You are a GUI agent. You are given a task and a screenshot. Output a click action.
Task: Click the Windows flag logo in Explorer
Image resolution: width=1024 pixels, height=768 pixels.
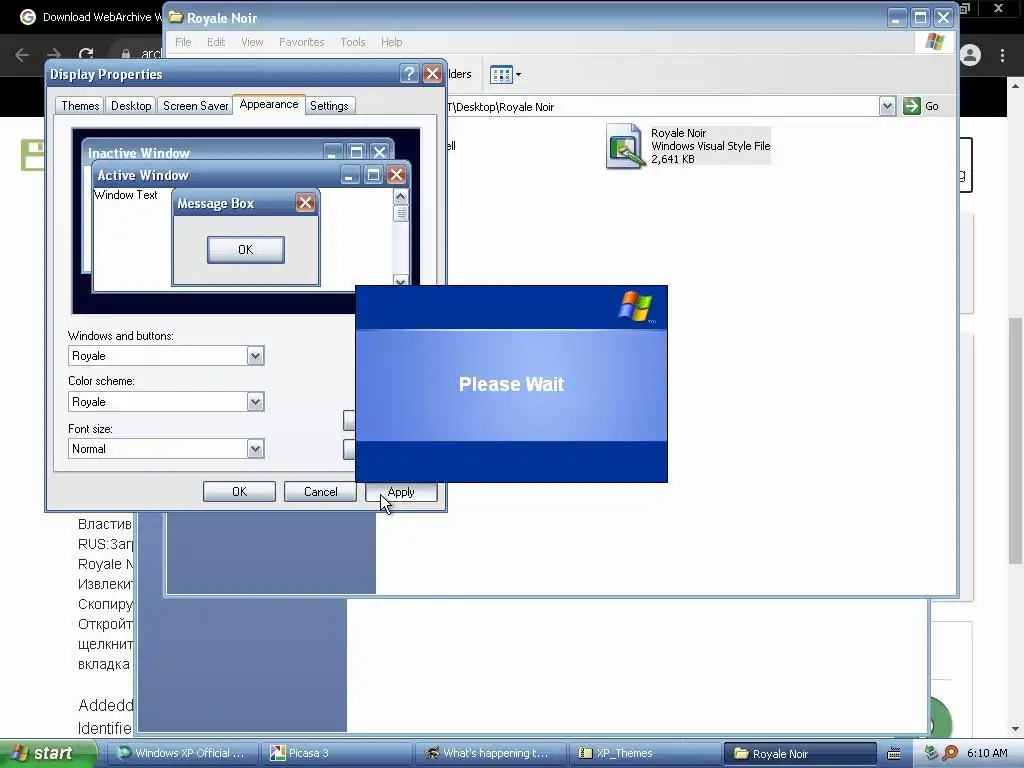[935, 42]
